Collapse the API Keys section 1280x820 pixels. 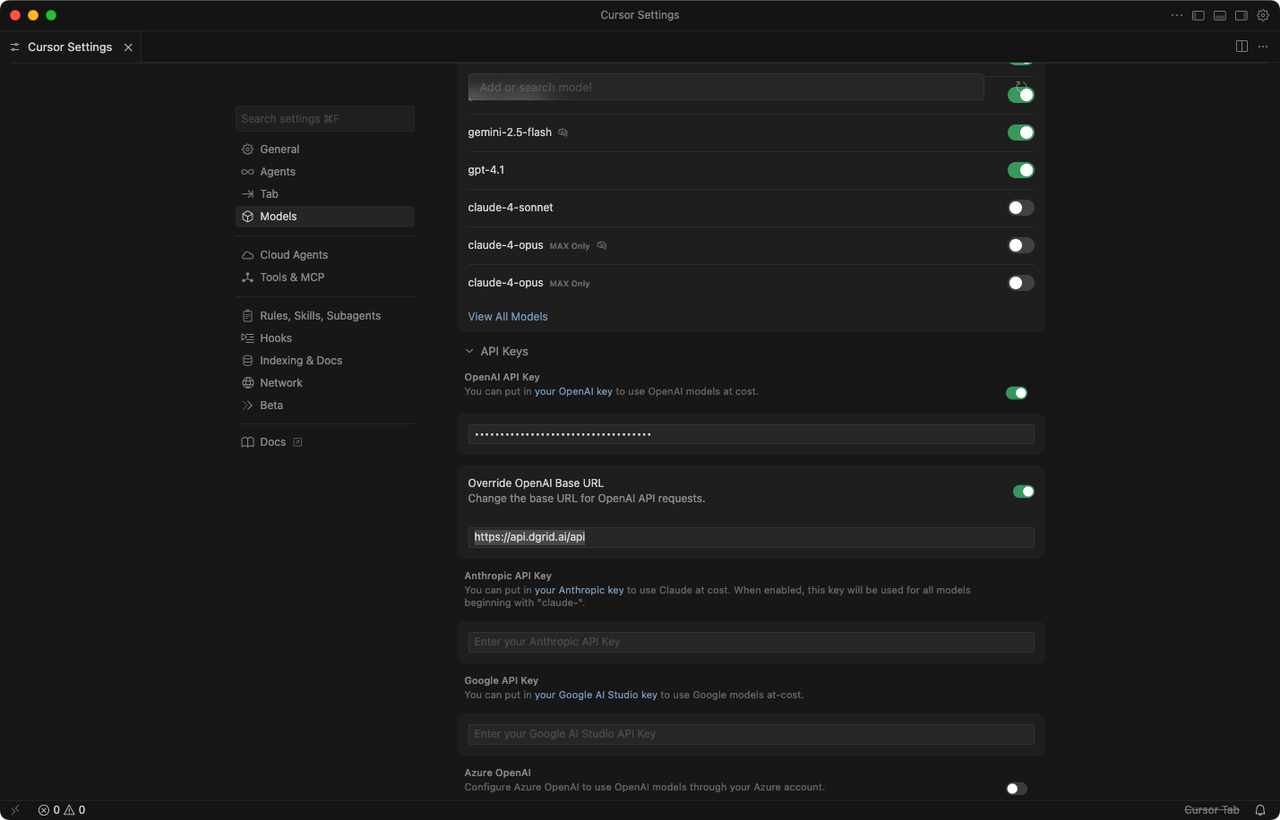pos(469,351)
